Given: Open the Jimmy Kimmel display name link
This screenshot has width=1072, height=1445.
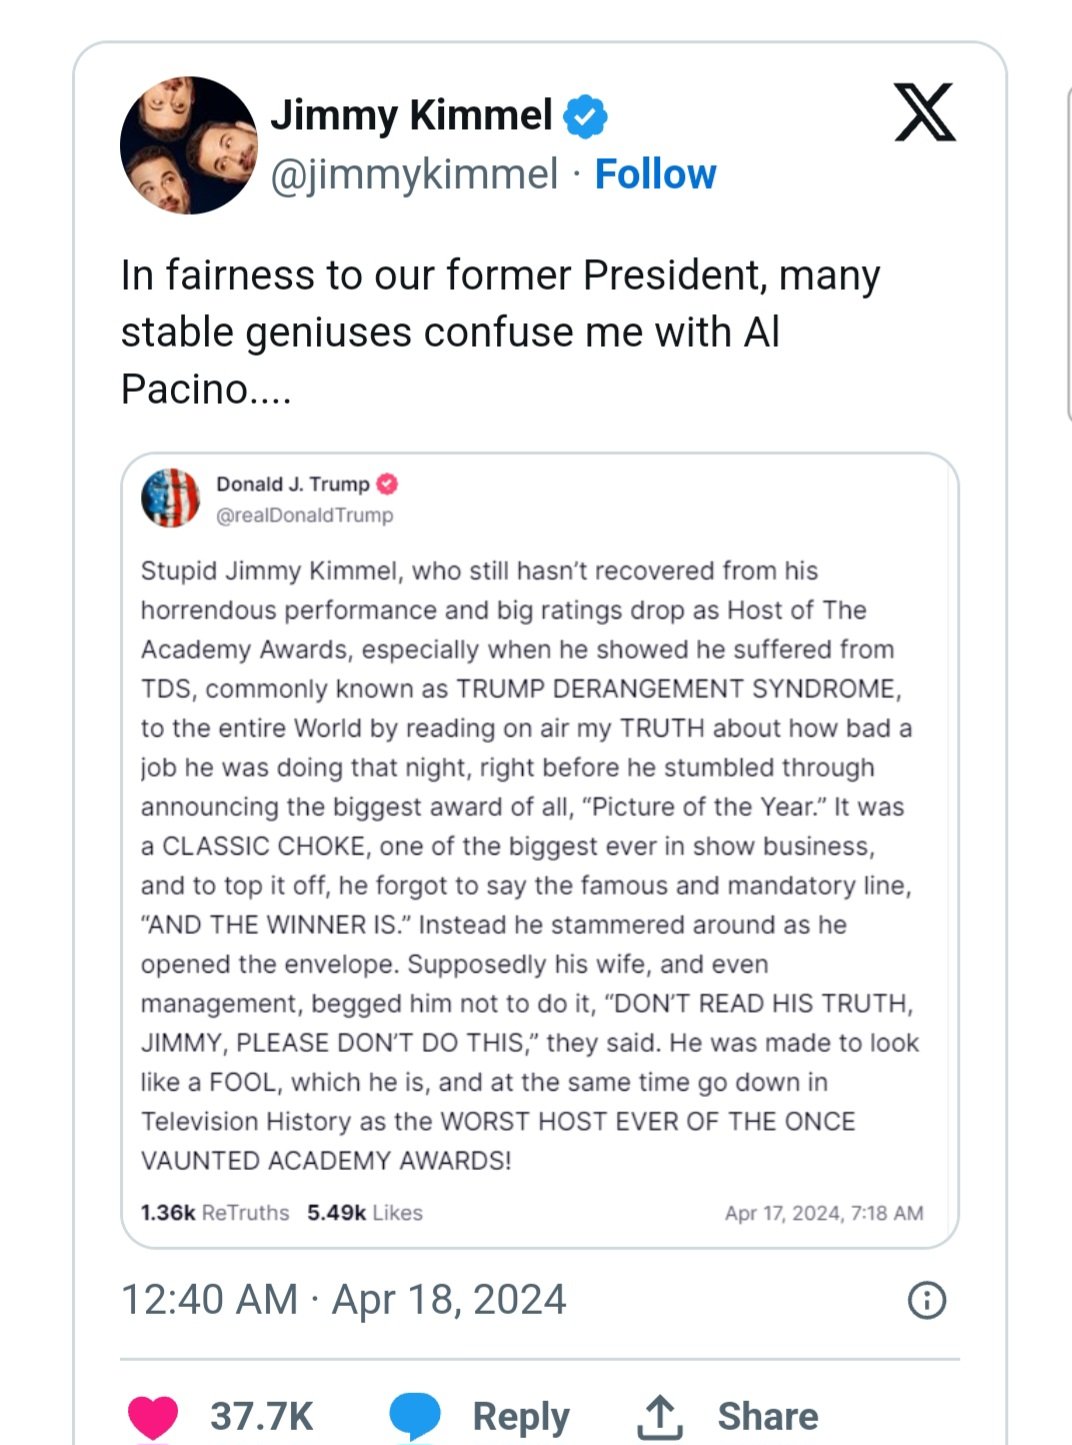Looking at the screenshot, I should coord(411,115).
